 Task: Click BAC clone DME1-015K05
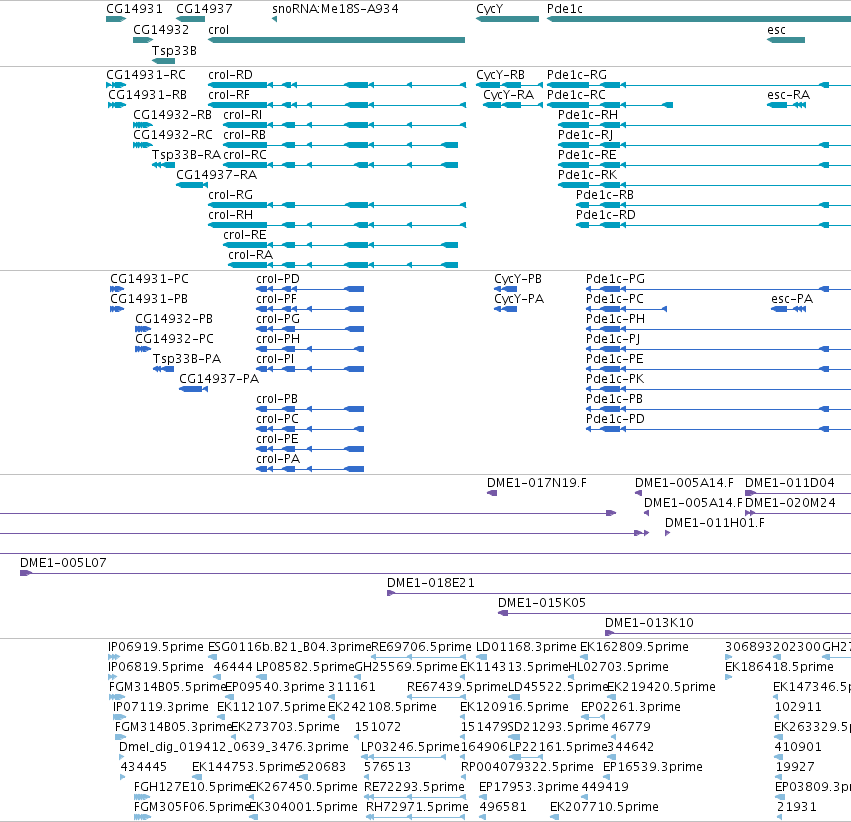[x=675, y=613]
